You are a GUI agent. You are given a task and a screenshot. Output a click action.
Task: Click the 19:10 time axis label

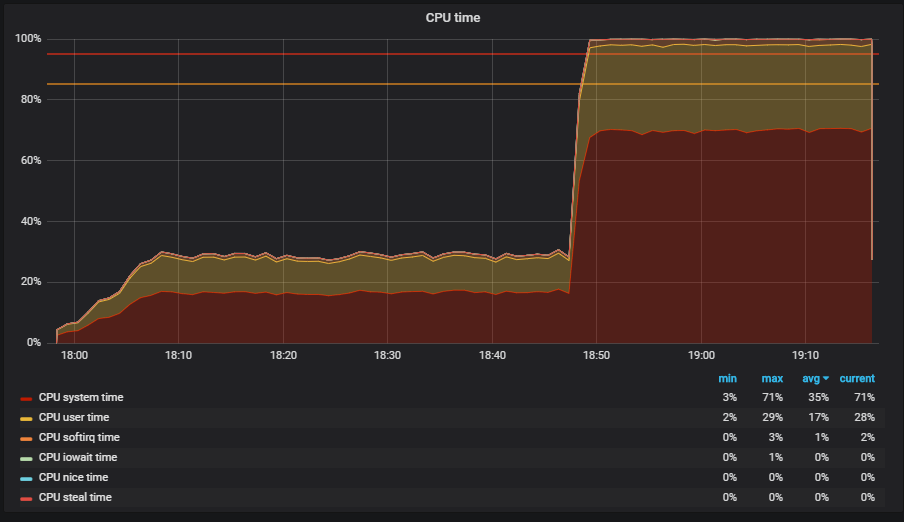(805, 355)
